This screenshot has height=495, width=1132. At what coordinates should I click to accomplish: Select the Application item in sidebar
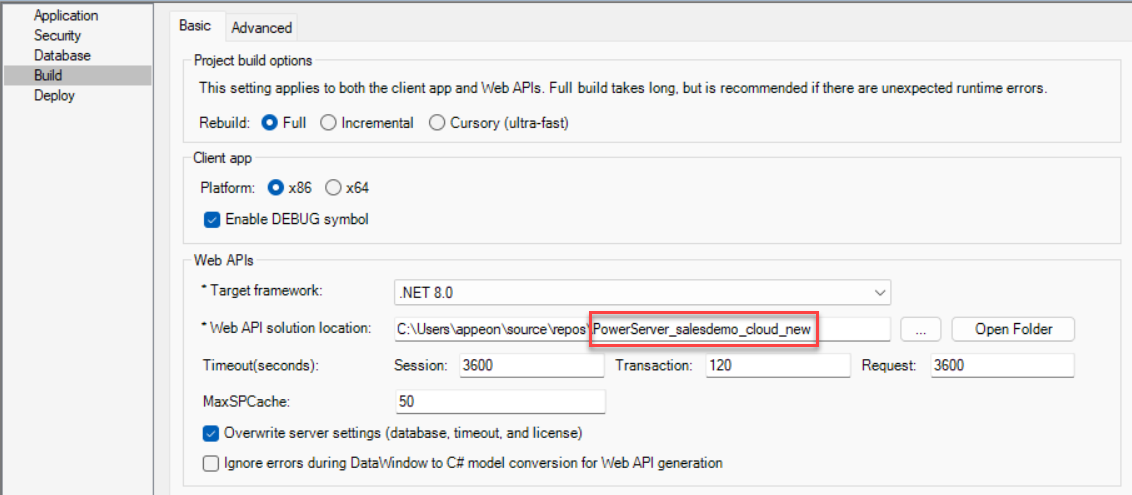pyautogui.click(x=66, y=16)
